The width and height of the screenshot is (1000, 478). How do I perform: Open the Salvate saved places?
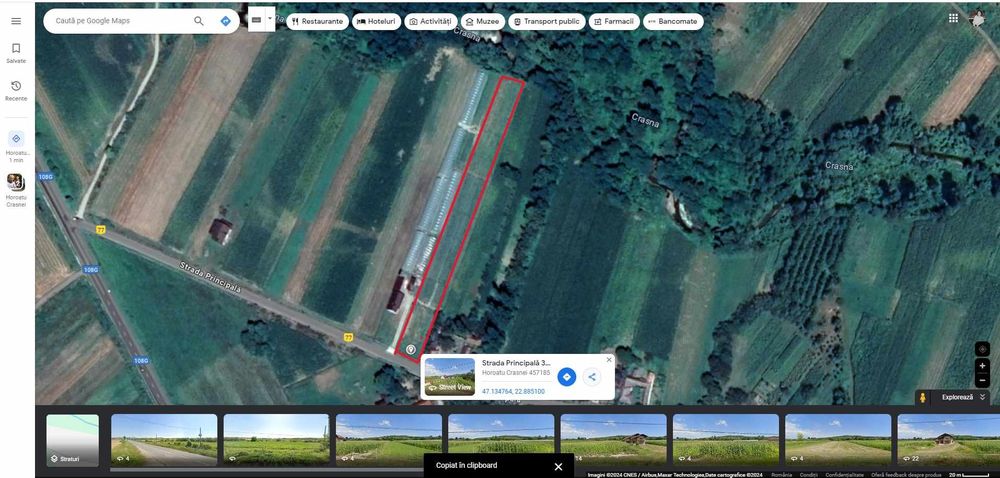(16, 53)
